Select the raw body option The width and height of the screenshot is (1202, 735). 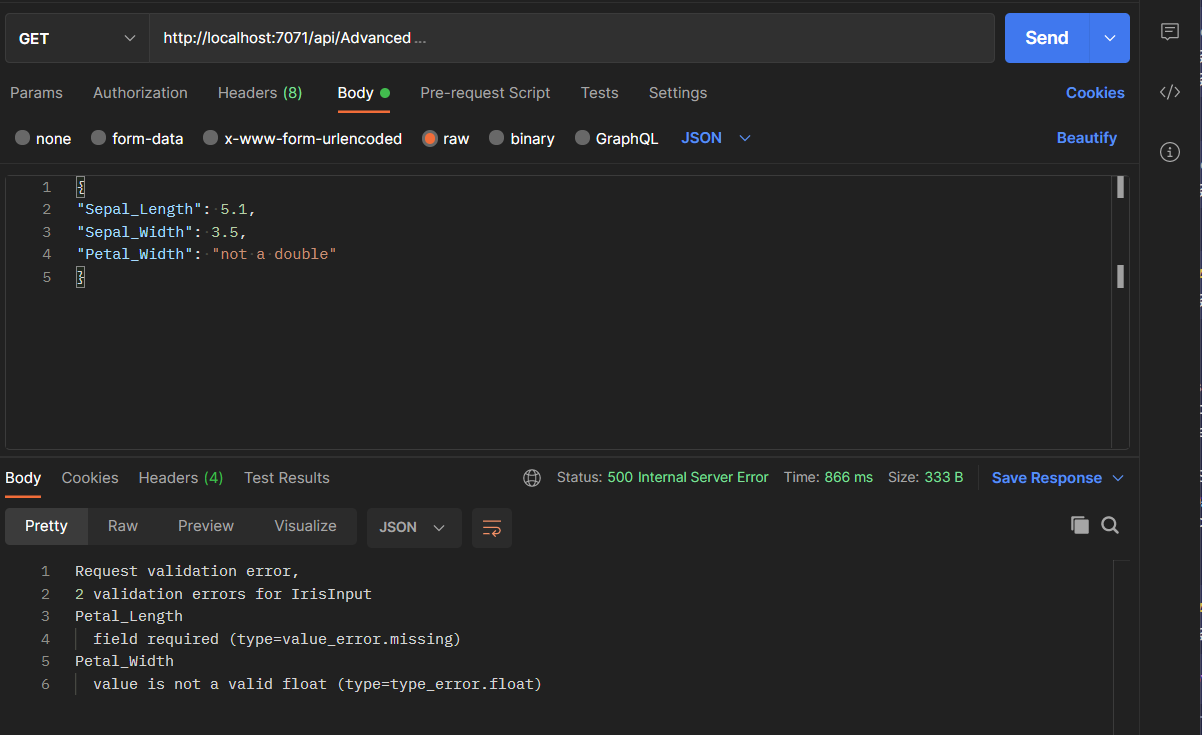(x=446, y=138)
